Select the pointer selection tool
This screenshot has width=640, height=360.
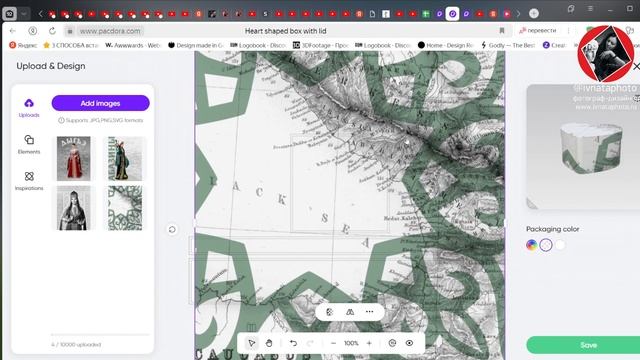(x=251, y=343)
